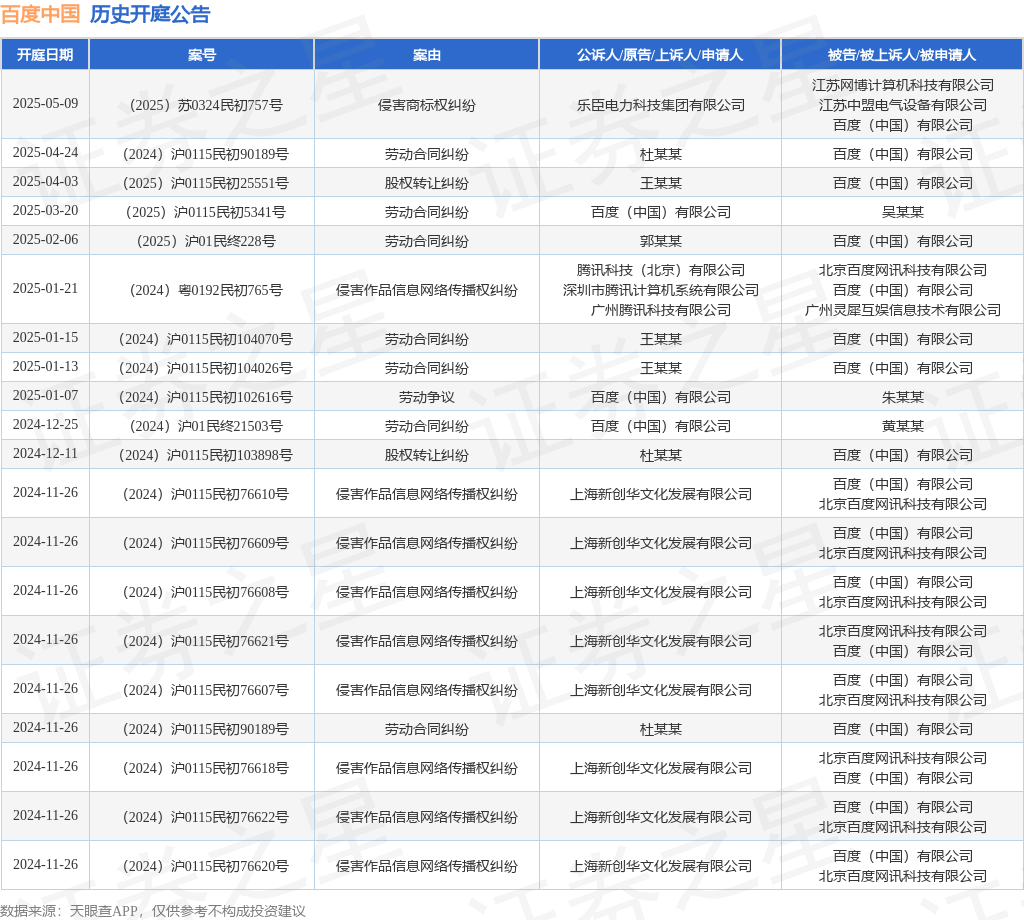1024x920 pixels.
Task: Select the date 2025-05-09
Action: 46,104
